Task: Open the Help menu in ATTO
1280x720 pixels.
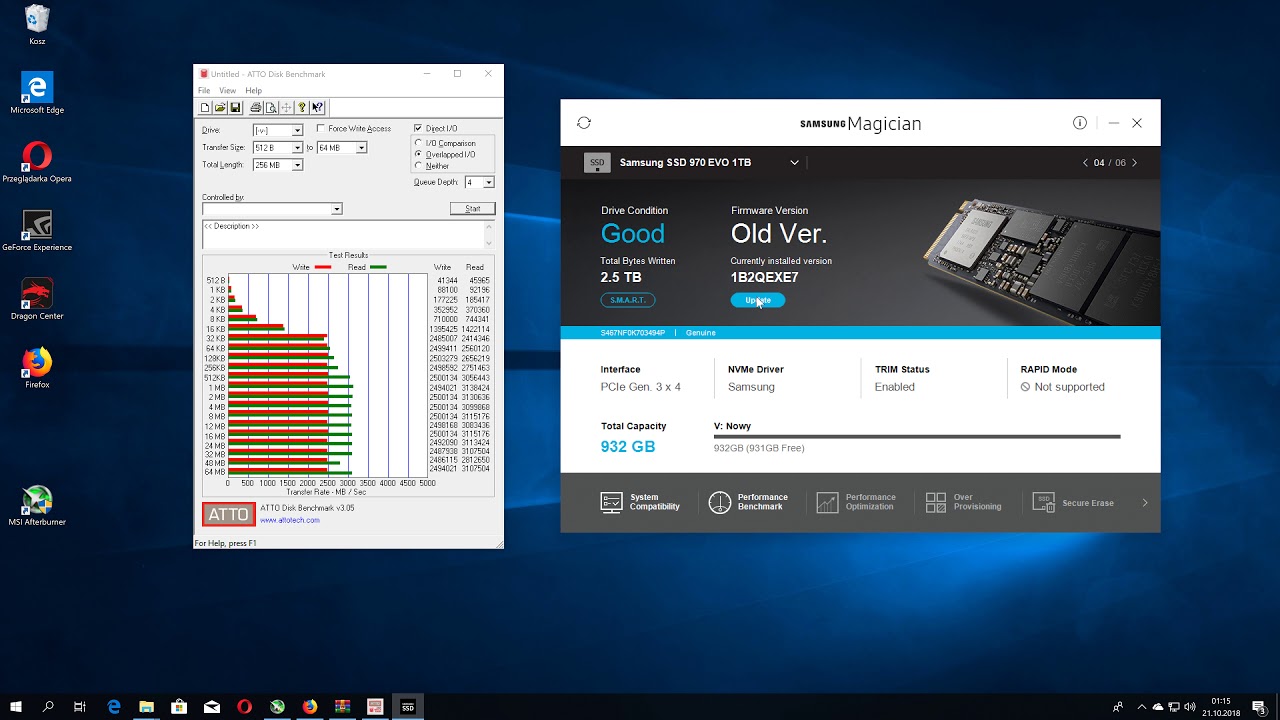Action: point(254,91)
